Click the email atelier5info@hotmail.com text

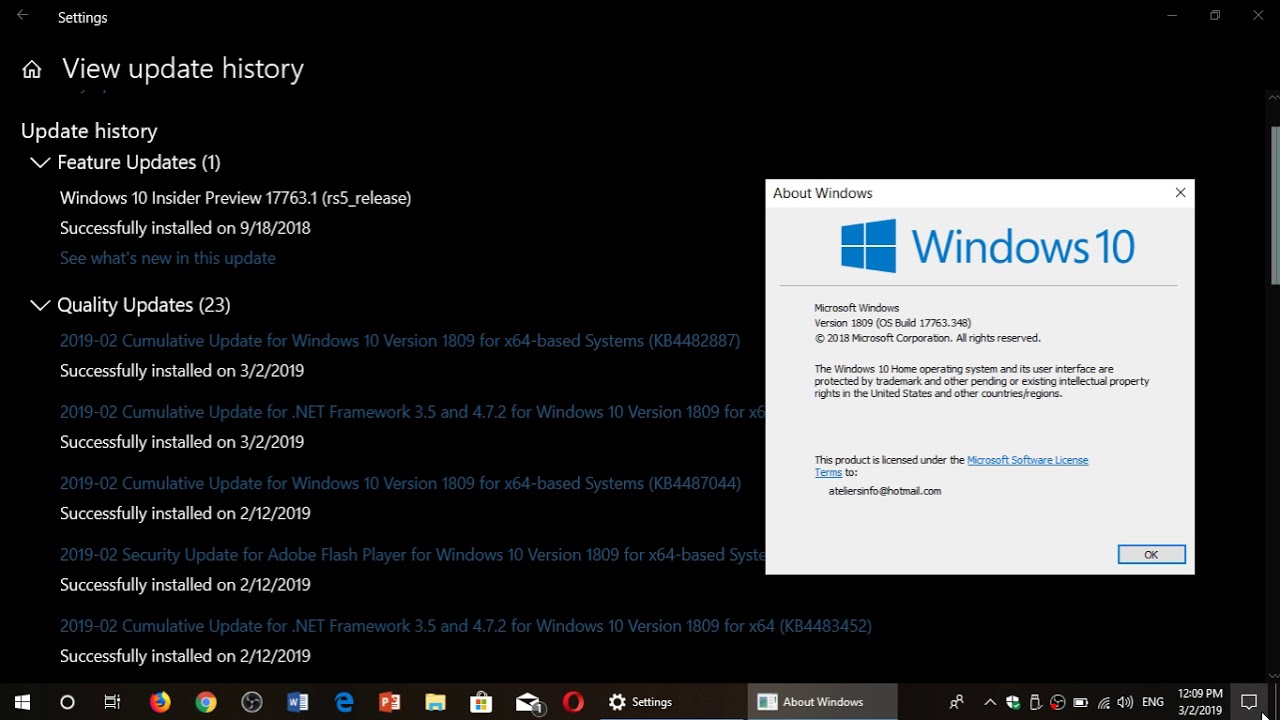tap(884, 491)
